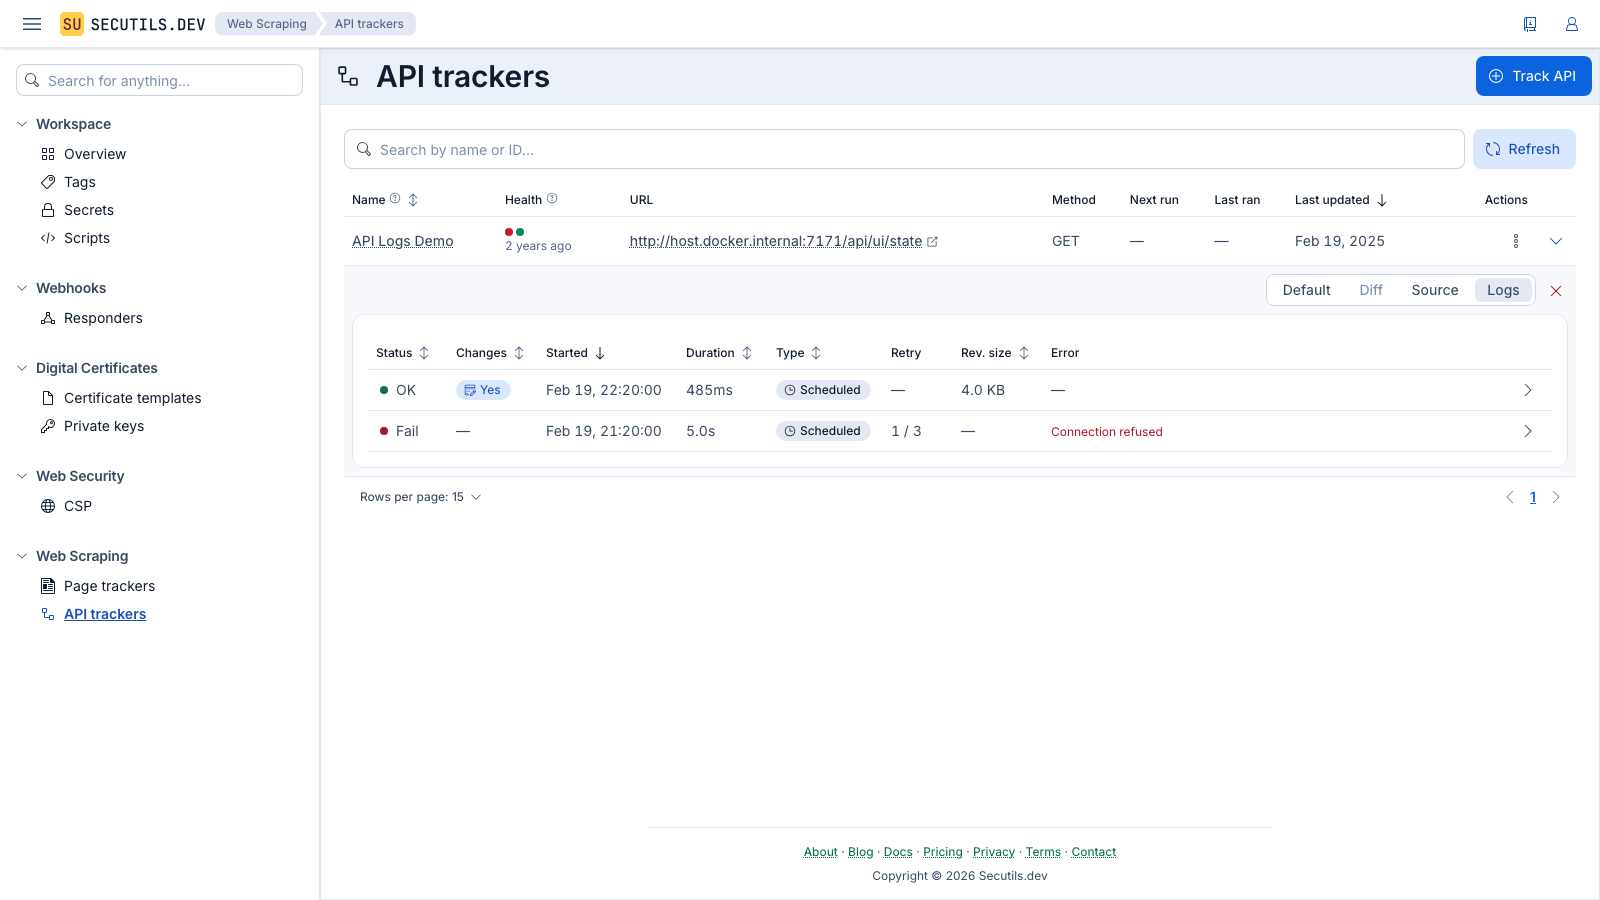Sort trackers by Name column arrows
This screenshot has height=900, width=1600.
point(413,200)
